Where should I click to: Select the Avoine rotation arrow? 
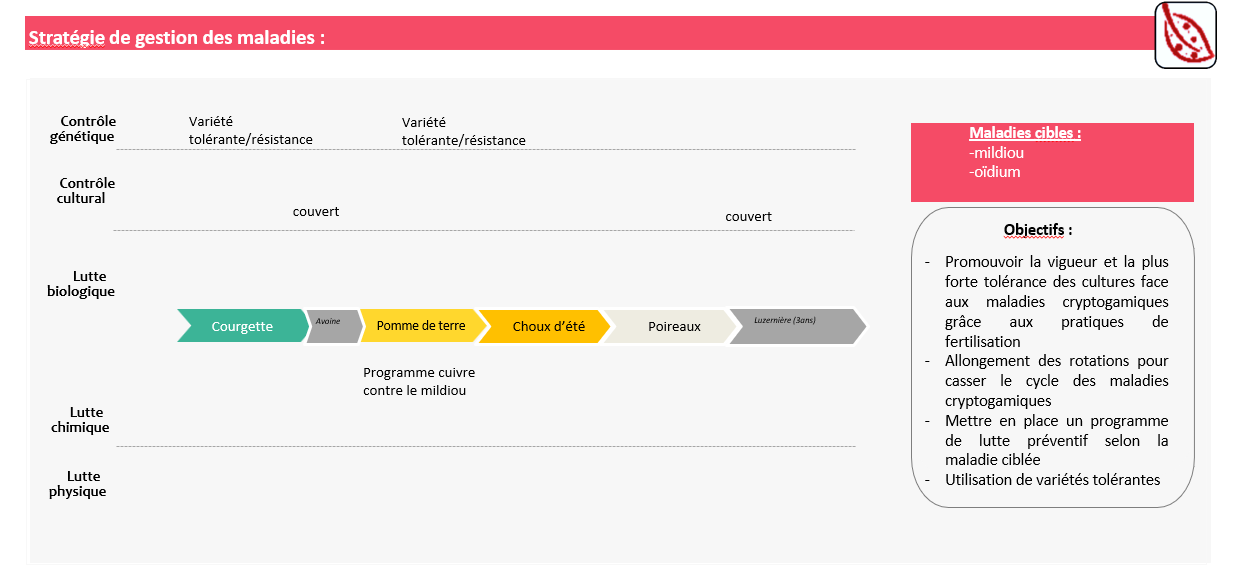tap(334, 326)
